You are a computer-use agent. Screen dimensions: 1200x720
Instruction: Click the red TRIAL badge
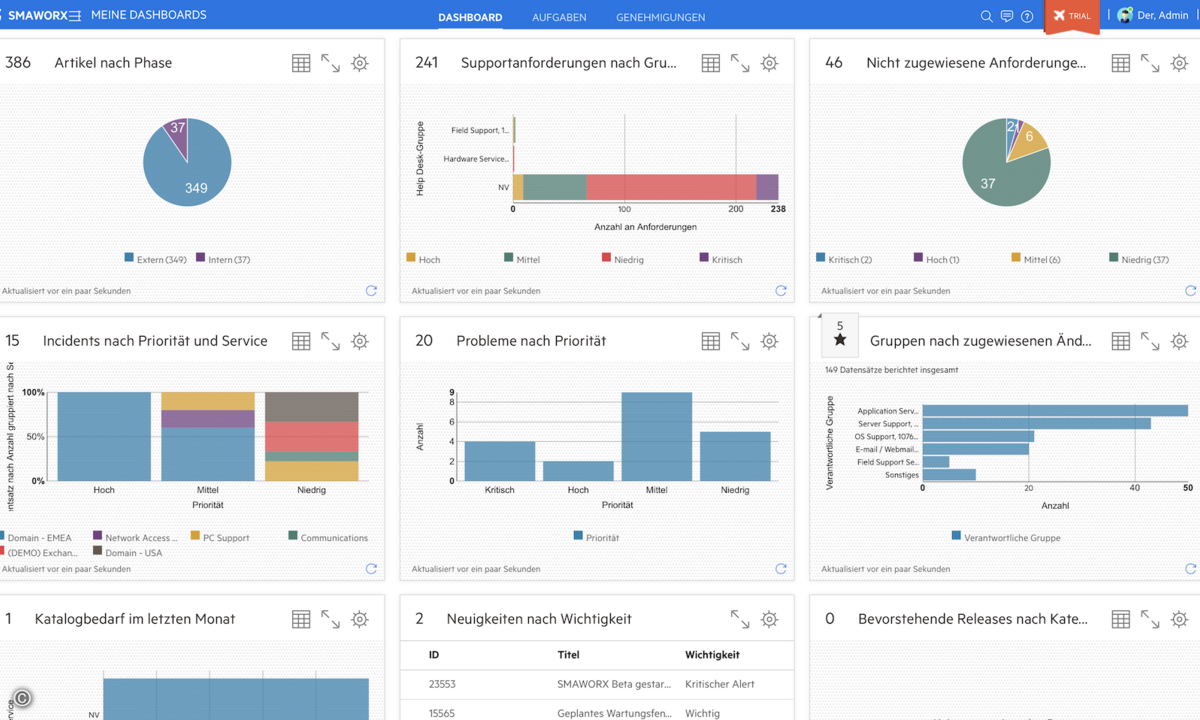click(x=1071, y=16)
